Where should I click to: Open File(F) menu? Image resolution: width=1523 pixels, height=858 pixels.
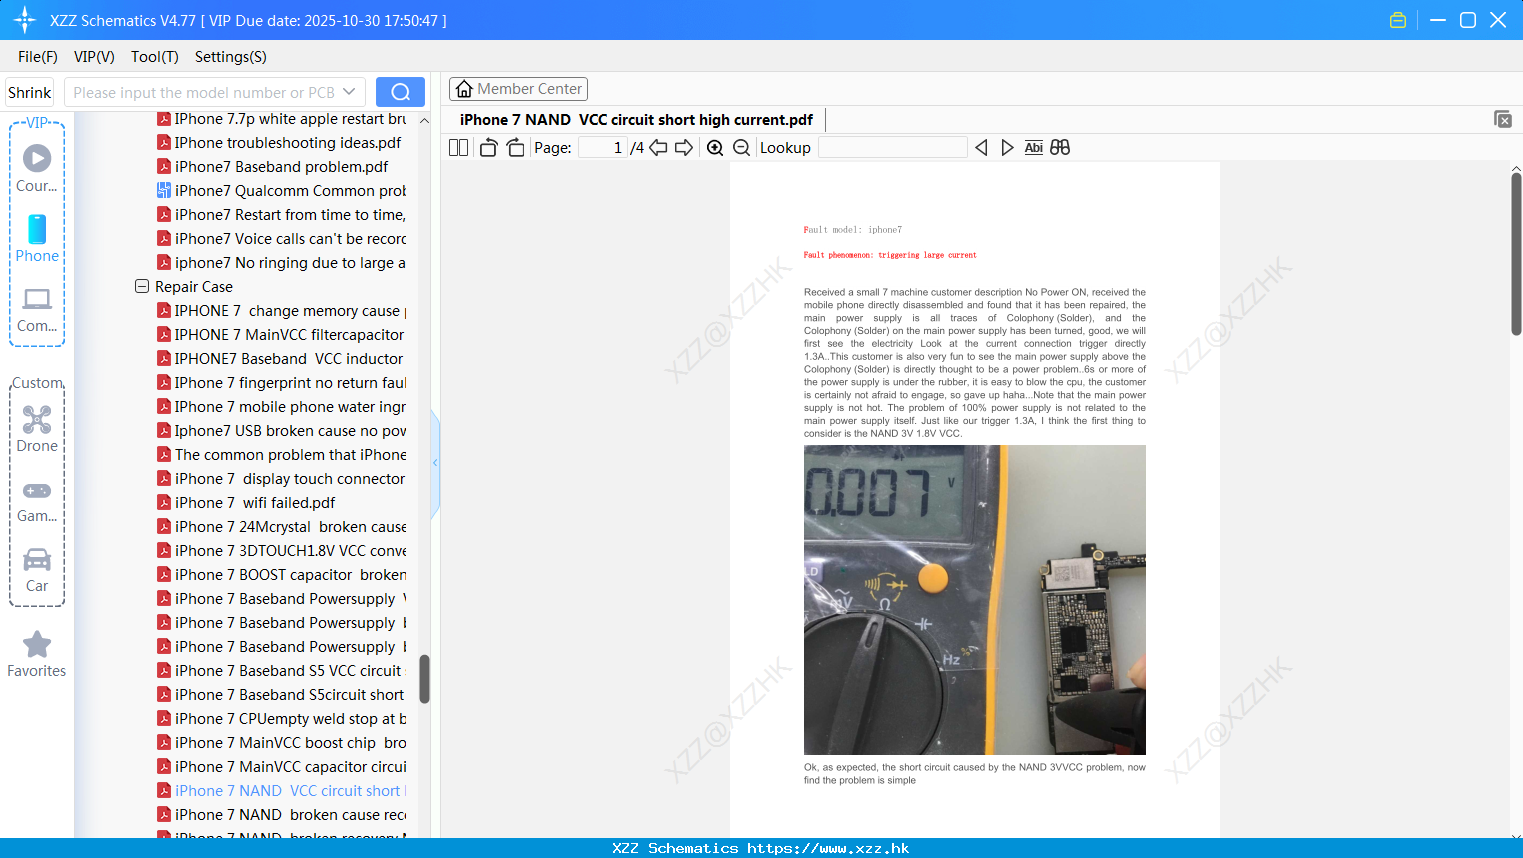pos(38,57)
